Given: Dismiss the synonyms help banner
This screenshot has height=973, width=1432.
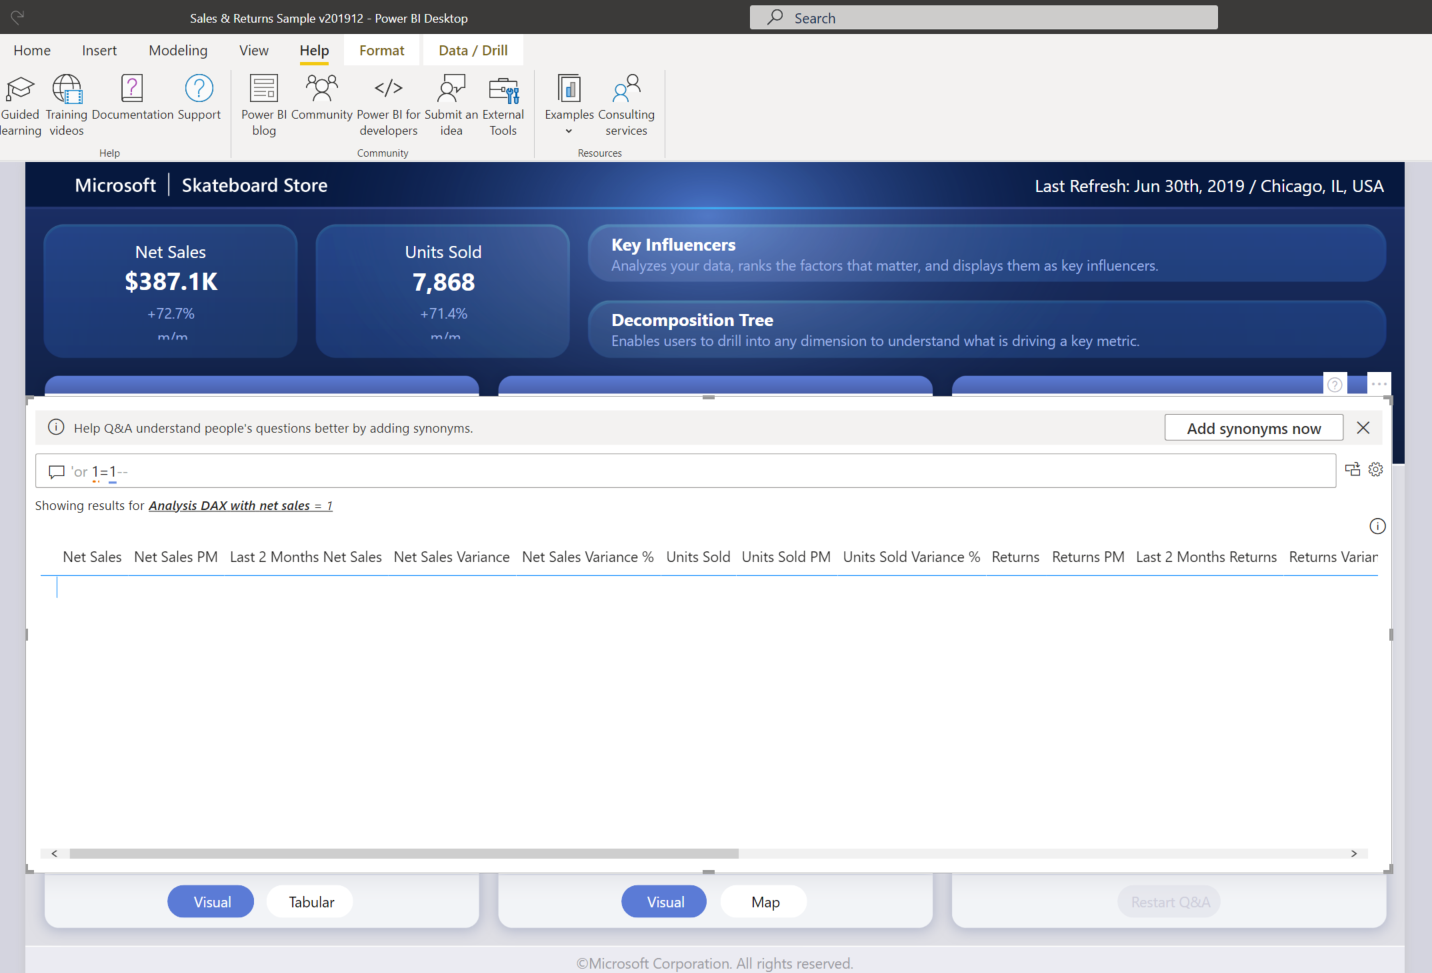Looking at the screenshot, I should coord(1363,428).
